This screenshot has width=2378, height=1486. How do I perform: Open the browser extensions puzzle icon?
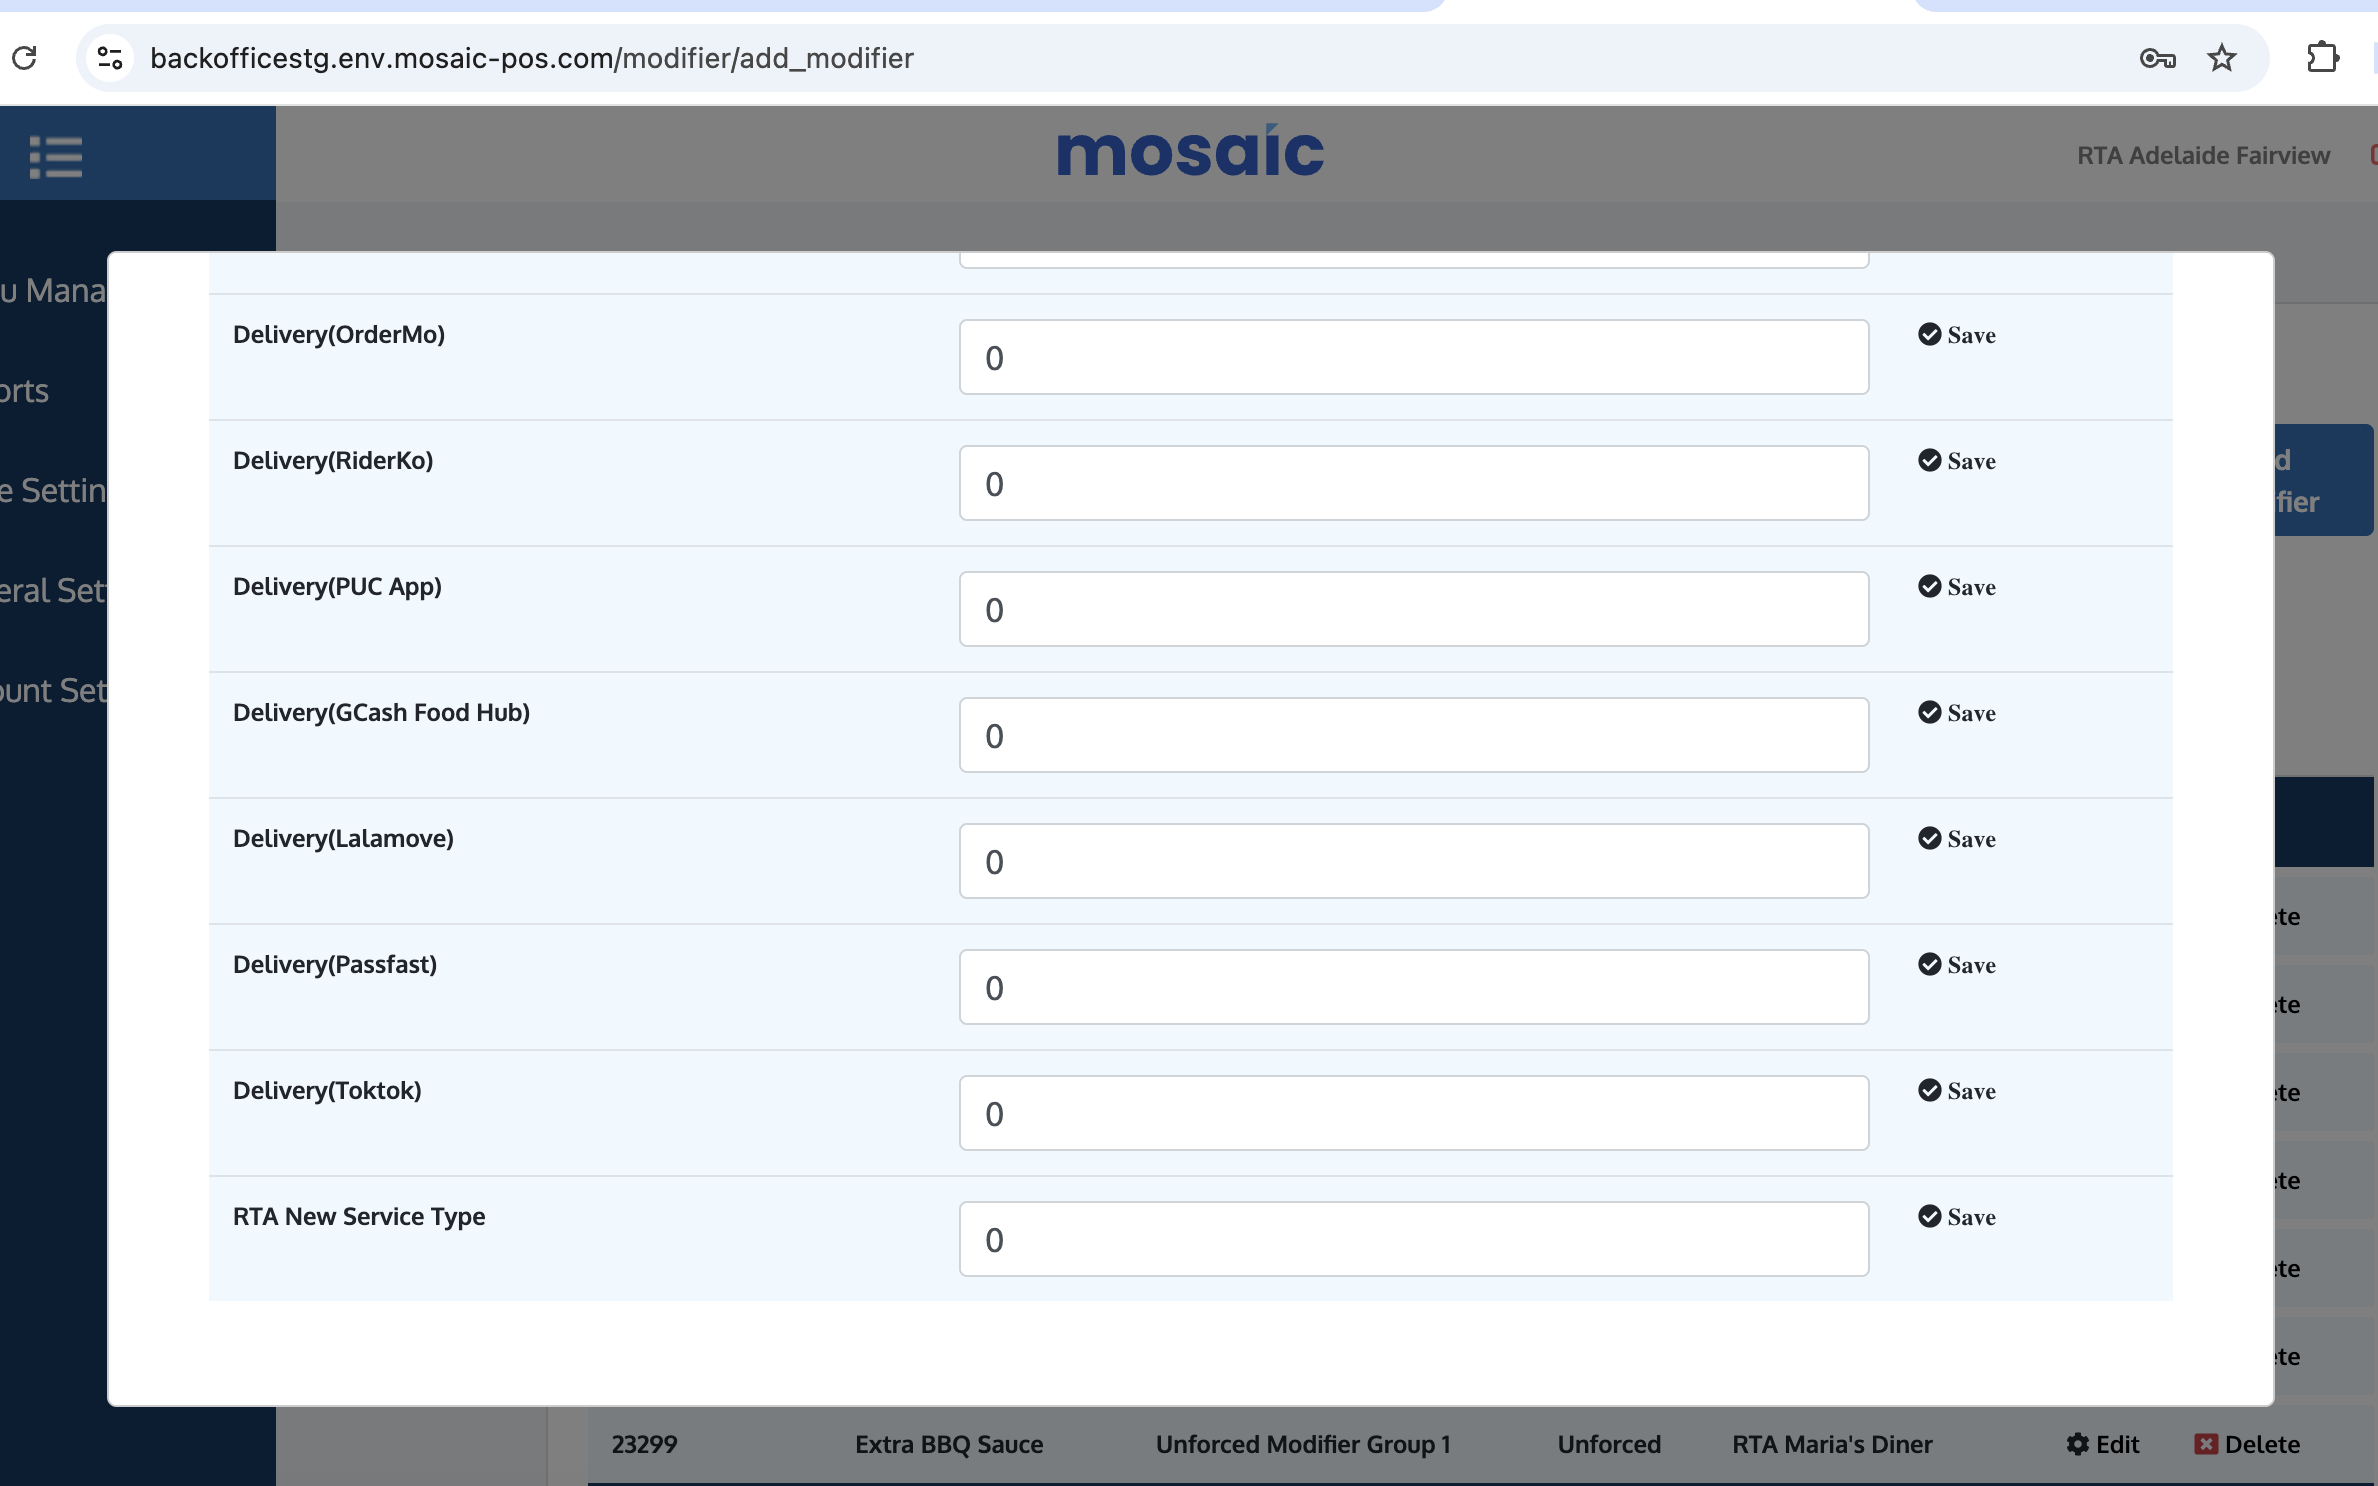(x=2322, y=58)
